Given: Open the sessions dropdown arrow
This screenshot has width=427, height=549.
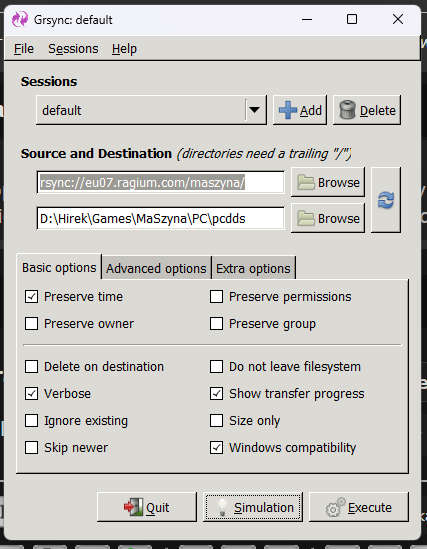Looking at the screenshot, I should click(x=254, y=110).
